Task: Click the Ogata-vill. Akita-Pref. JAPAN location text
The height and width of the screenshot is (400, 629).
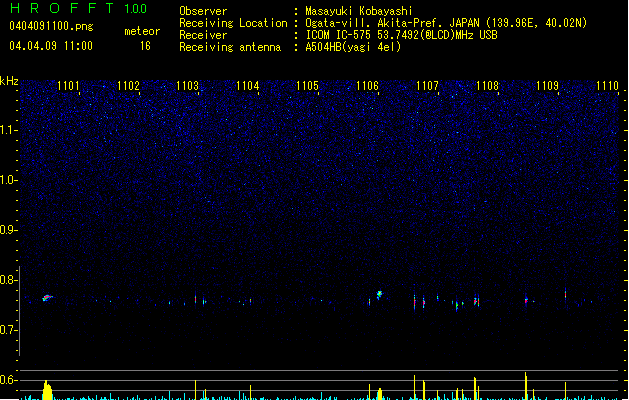Action: click(x=446, y=23)
